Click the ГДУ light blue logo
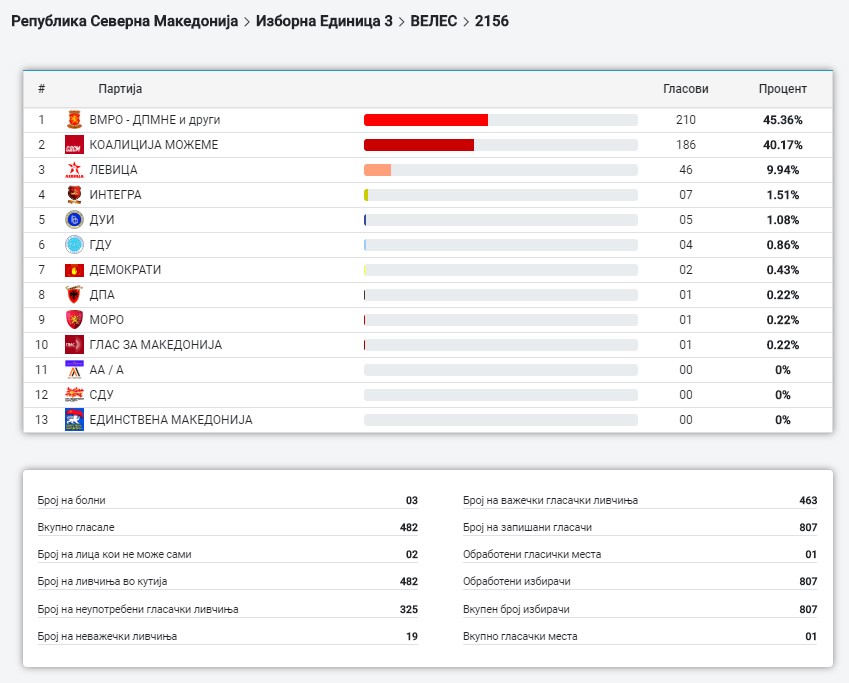Screen dimensions: 849x683 pos(73,245)
